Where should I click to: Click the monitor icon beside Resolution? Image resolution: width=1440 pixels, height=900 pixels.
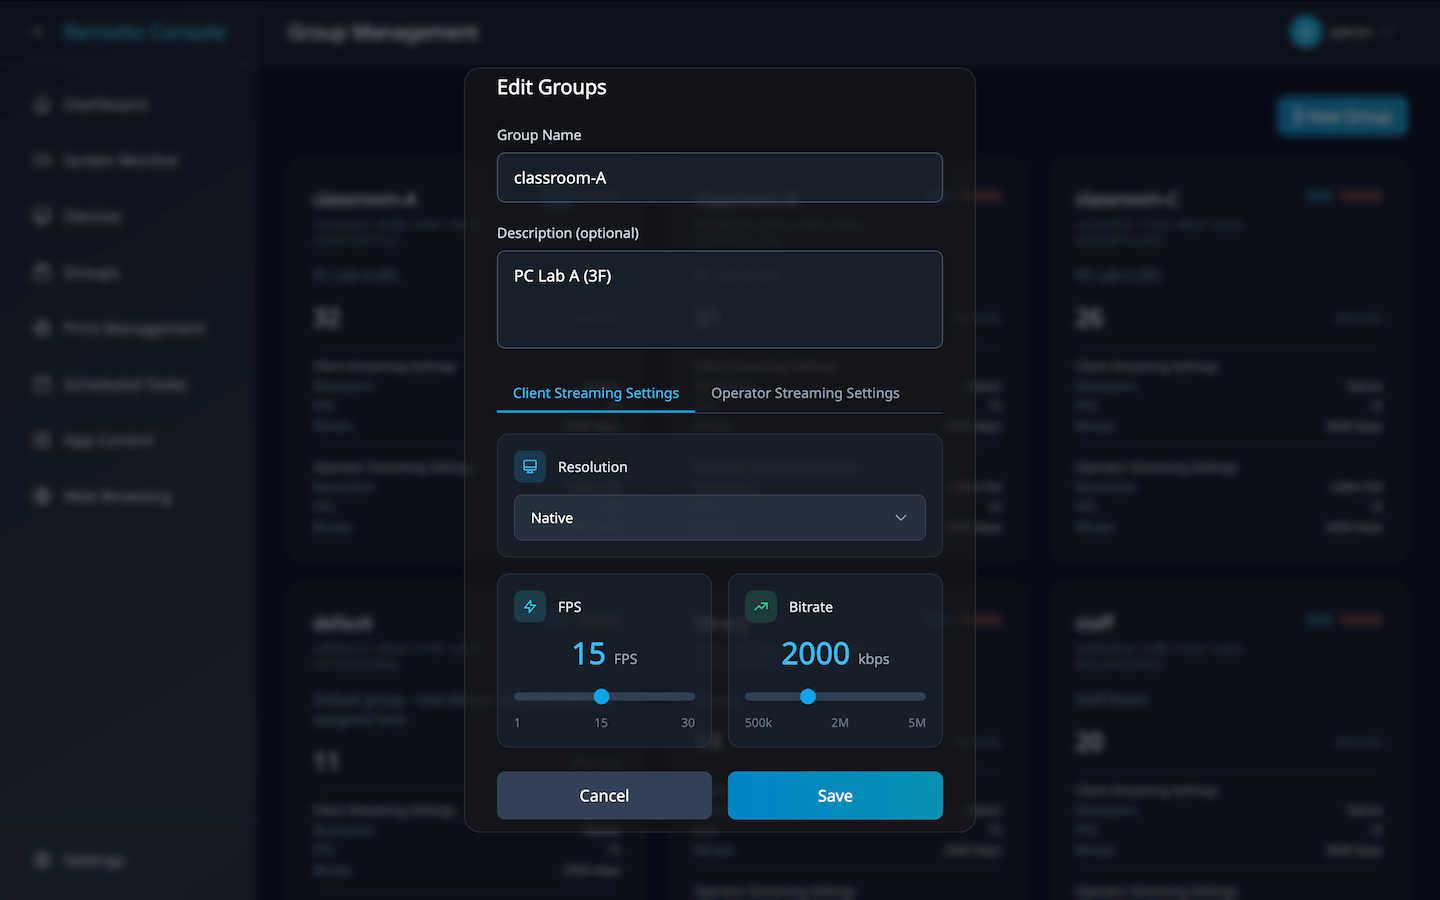530,467
